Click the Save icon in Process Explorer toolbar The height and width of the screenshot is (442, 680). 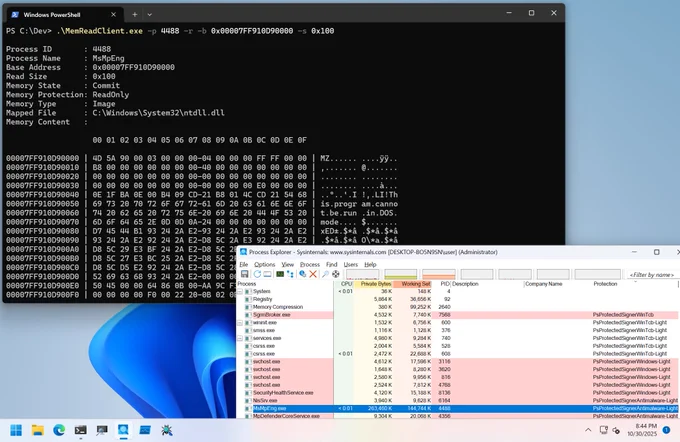(244, 274)
